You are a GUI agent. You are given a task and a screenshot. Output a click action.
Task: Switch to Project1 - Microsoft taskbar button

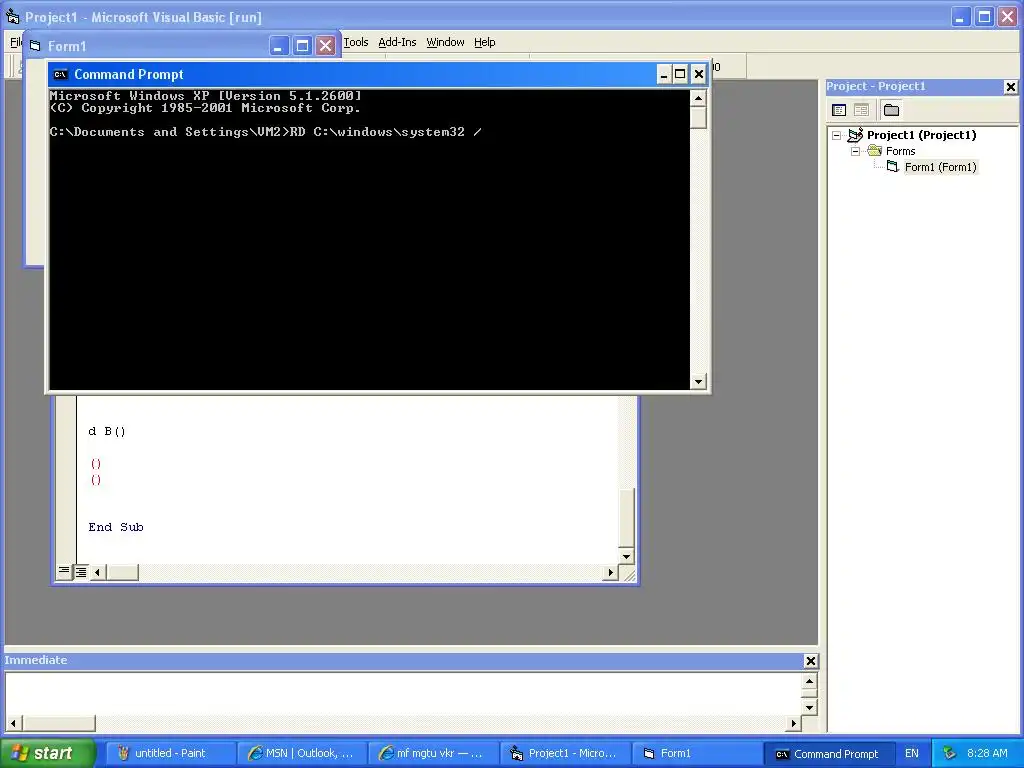565,754
